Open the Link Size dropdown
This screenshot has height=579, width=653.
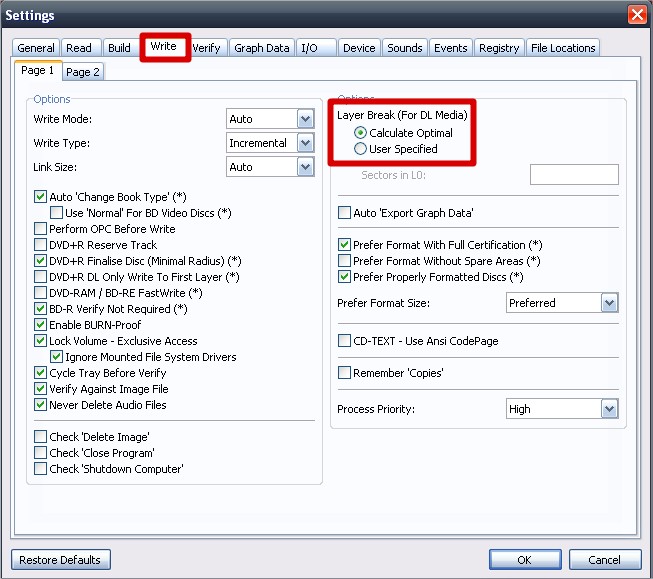[306, 167]
